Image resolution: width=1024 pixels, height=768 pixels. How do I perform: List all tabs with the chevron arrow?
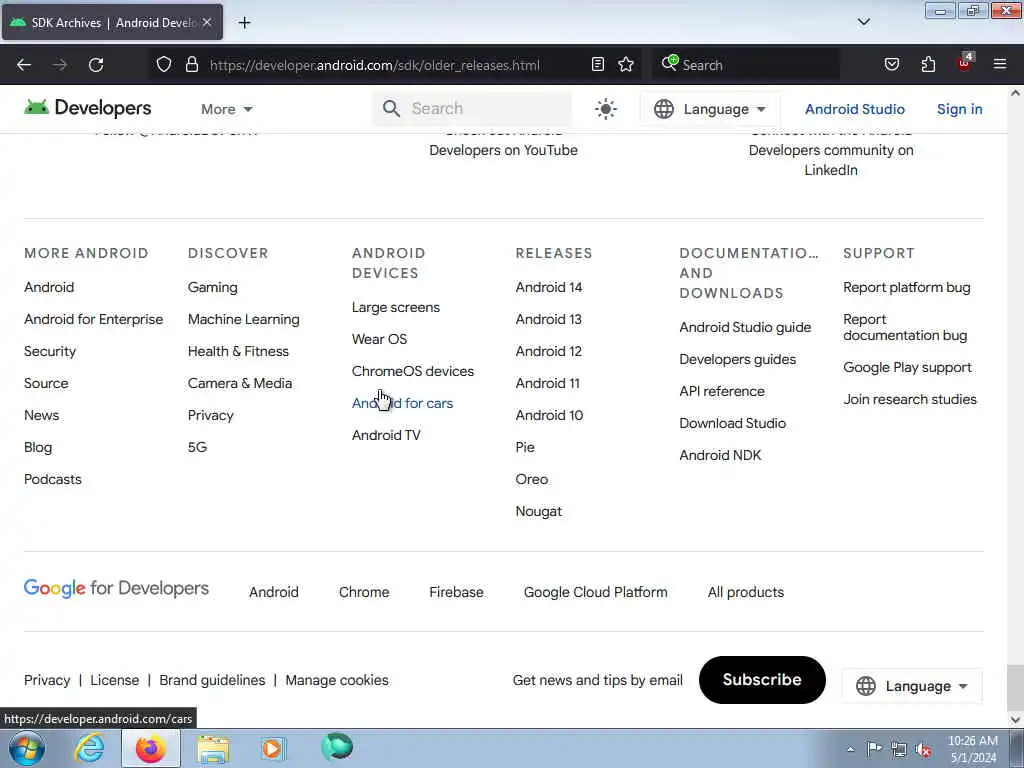[x=863, y=22]
